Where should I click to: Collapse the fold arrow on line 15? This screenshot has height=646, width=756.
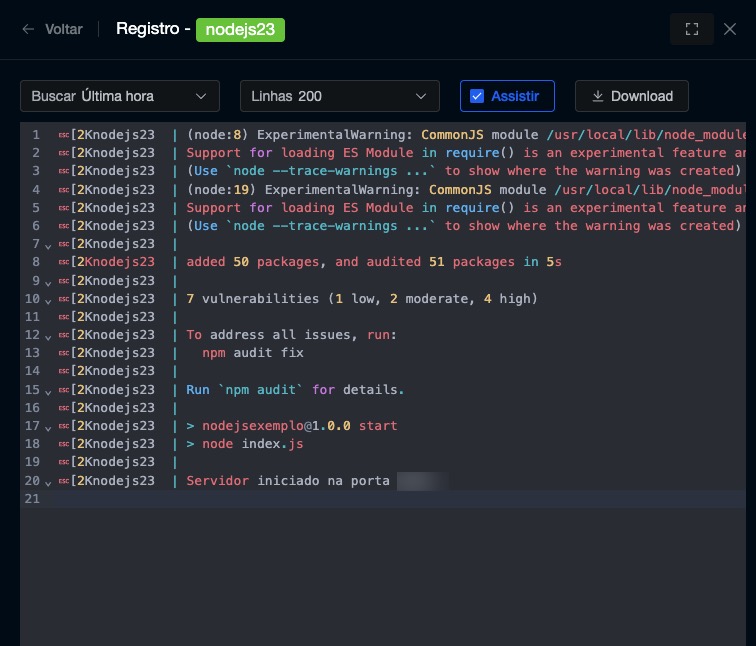[48, 392]
